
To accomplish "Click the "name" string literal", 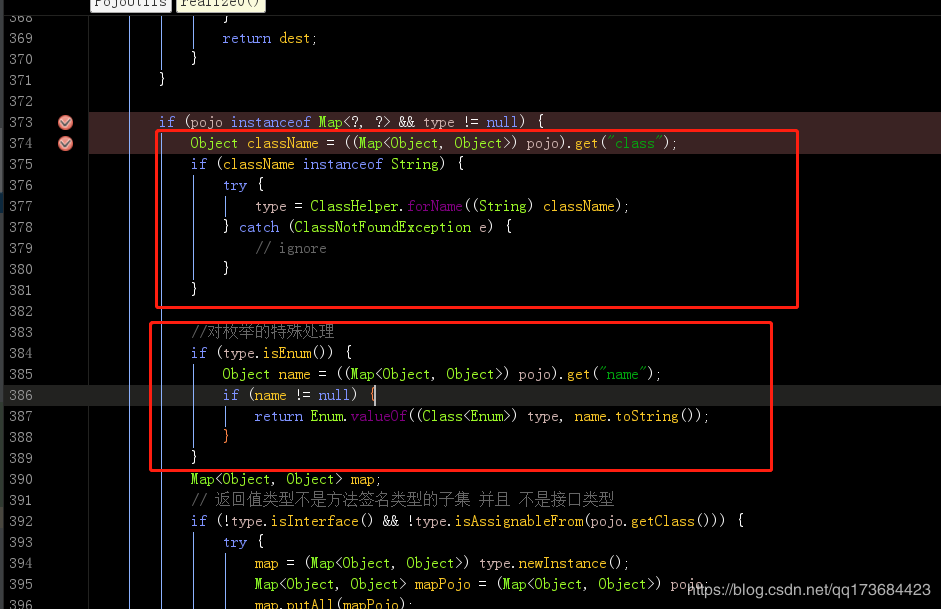I will [622, 374].
